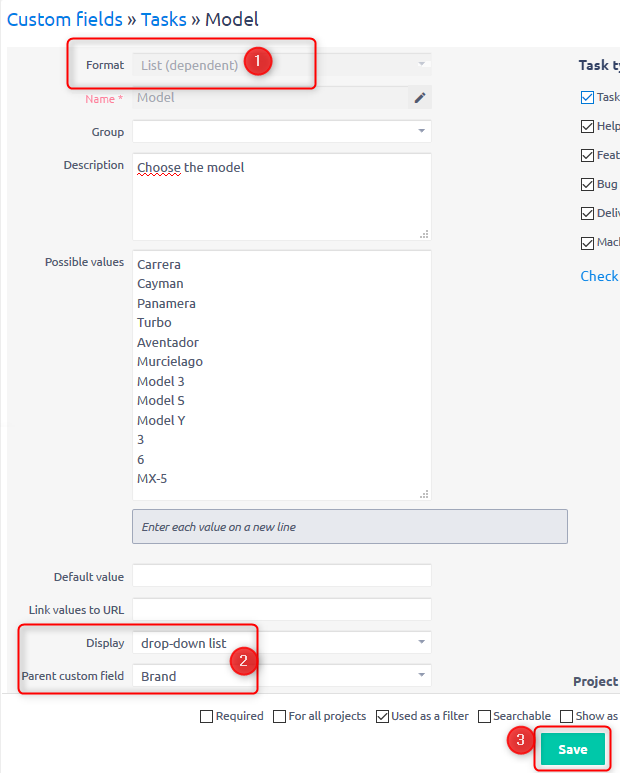Uncheck the Bug task type checkbox

587,184
